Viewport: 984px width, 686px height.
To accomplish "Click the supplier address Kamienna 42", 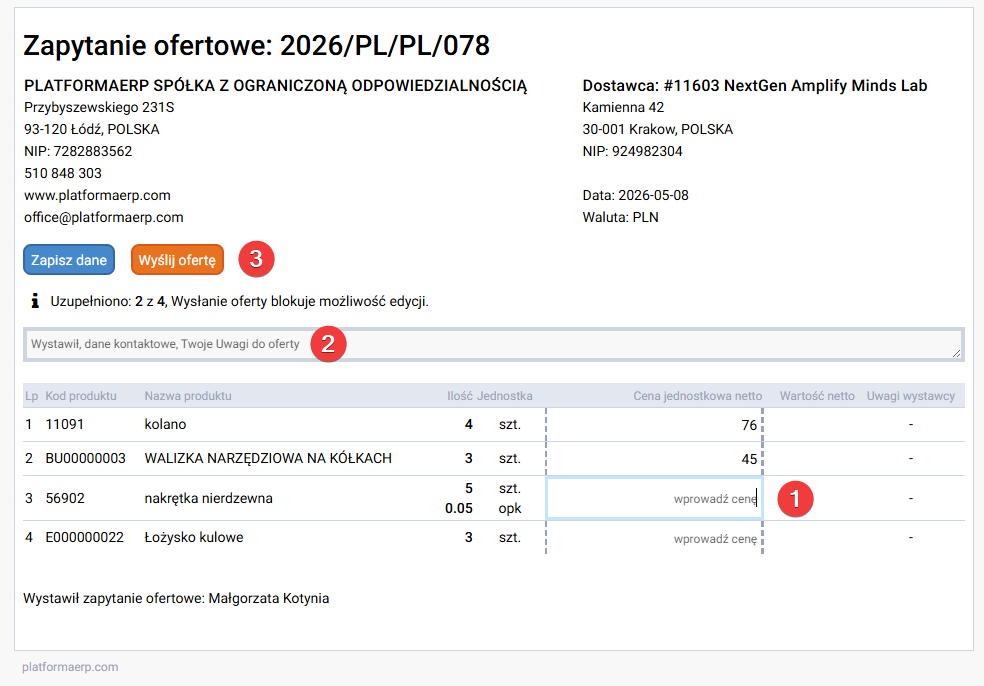I will pos(623,107).
